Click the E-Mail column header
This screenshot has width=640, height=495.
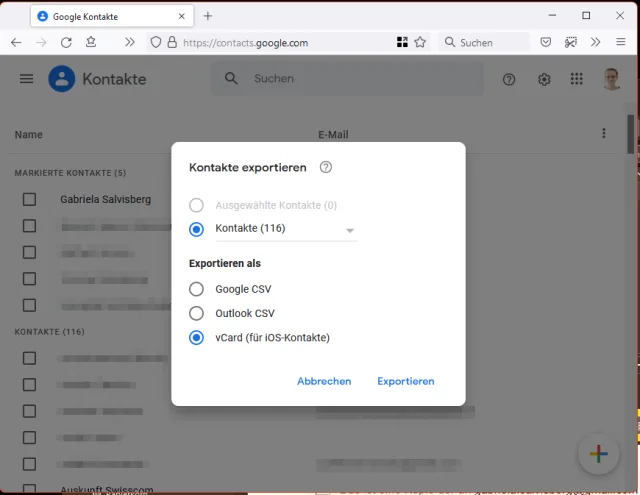click(x=333, y=135)
